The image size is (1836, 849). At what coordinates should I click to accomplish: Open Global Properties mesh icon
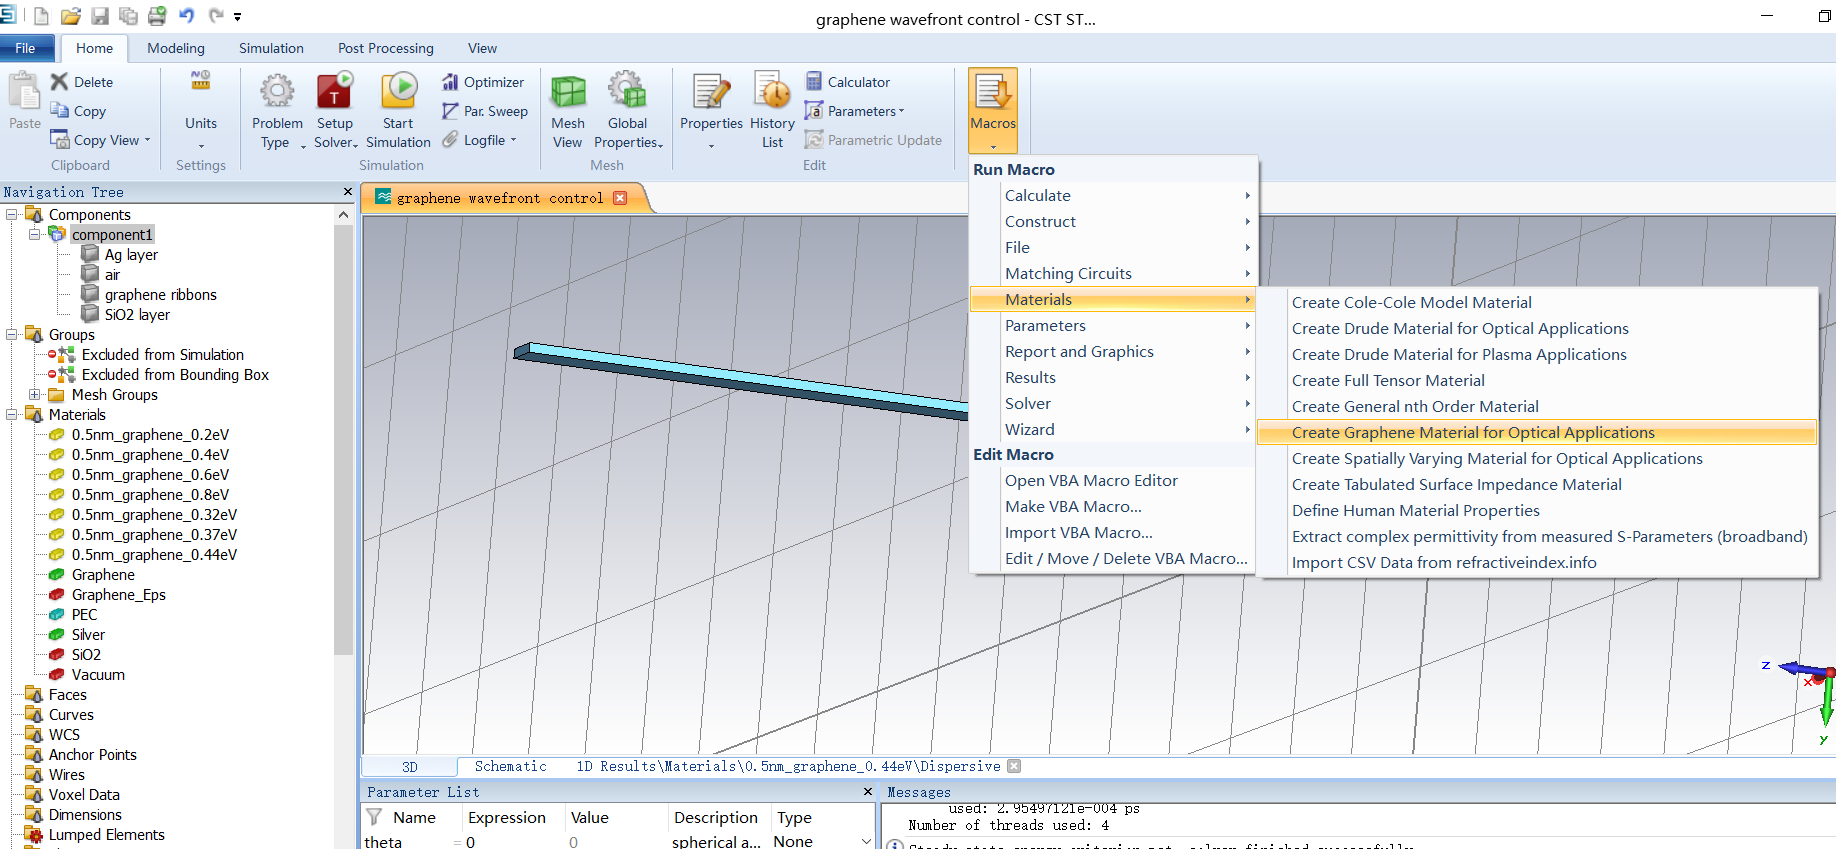point(627,91)
